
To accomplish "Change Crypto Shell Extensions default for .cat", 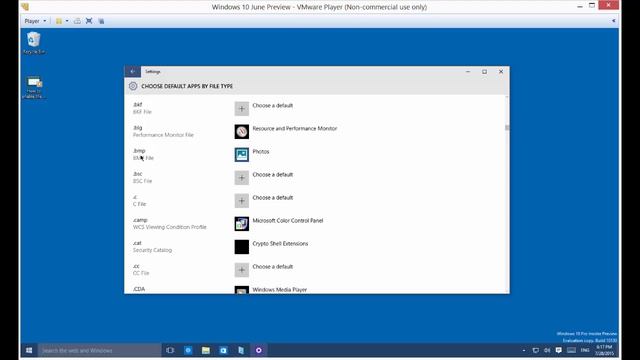I will [242, 247].
